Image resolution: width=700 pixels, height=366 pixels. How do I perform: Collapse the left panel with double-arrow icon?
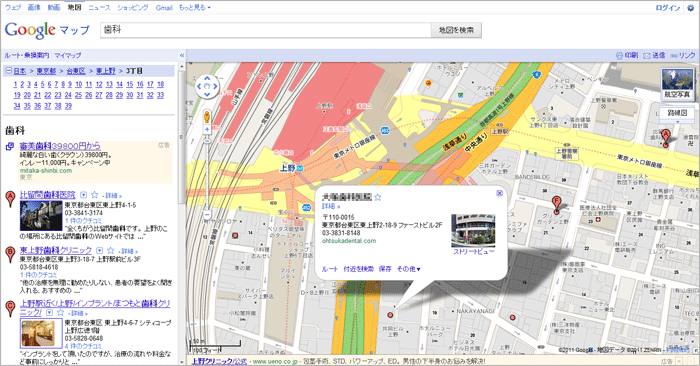tap(182, 55)
